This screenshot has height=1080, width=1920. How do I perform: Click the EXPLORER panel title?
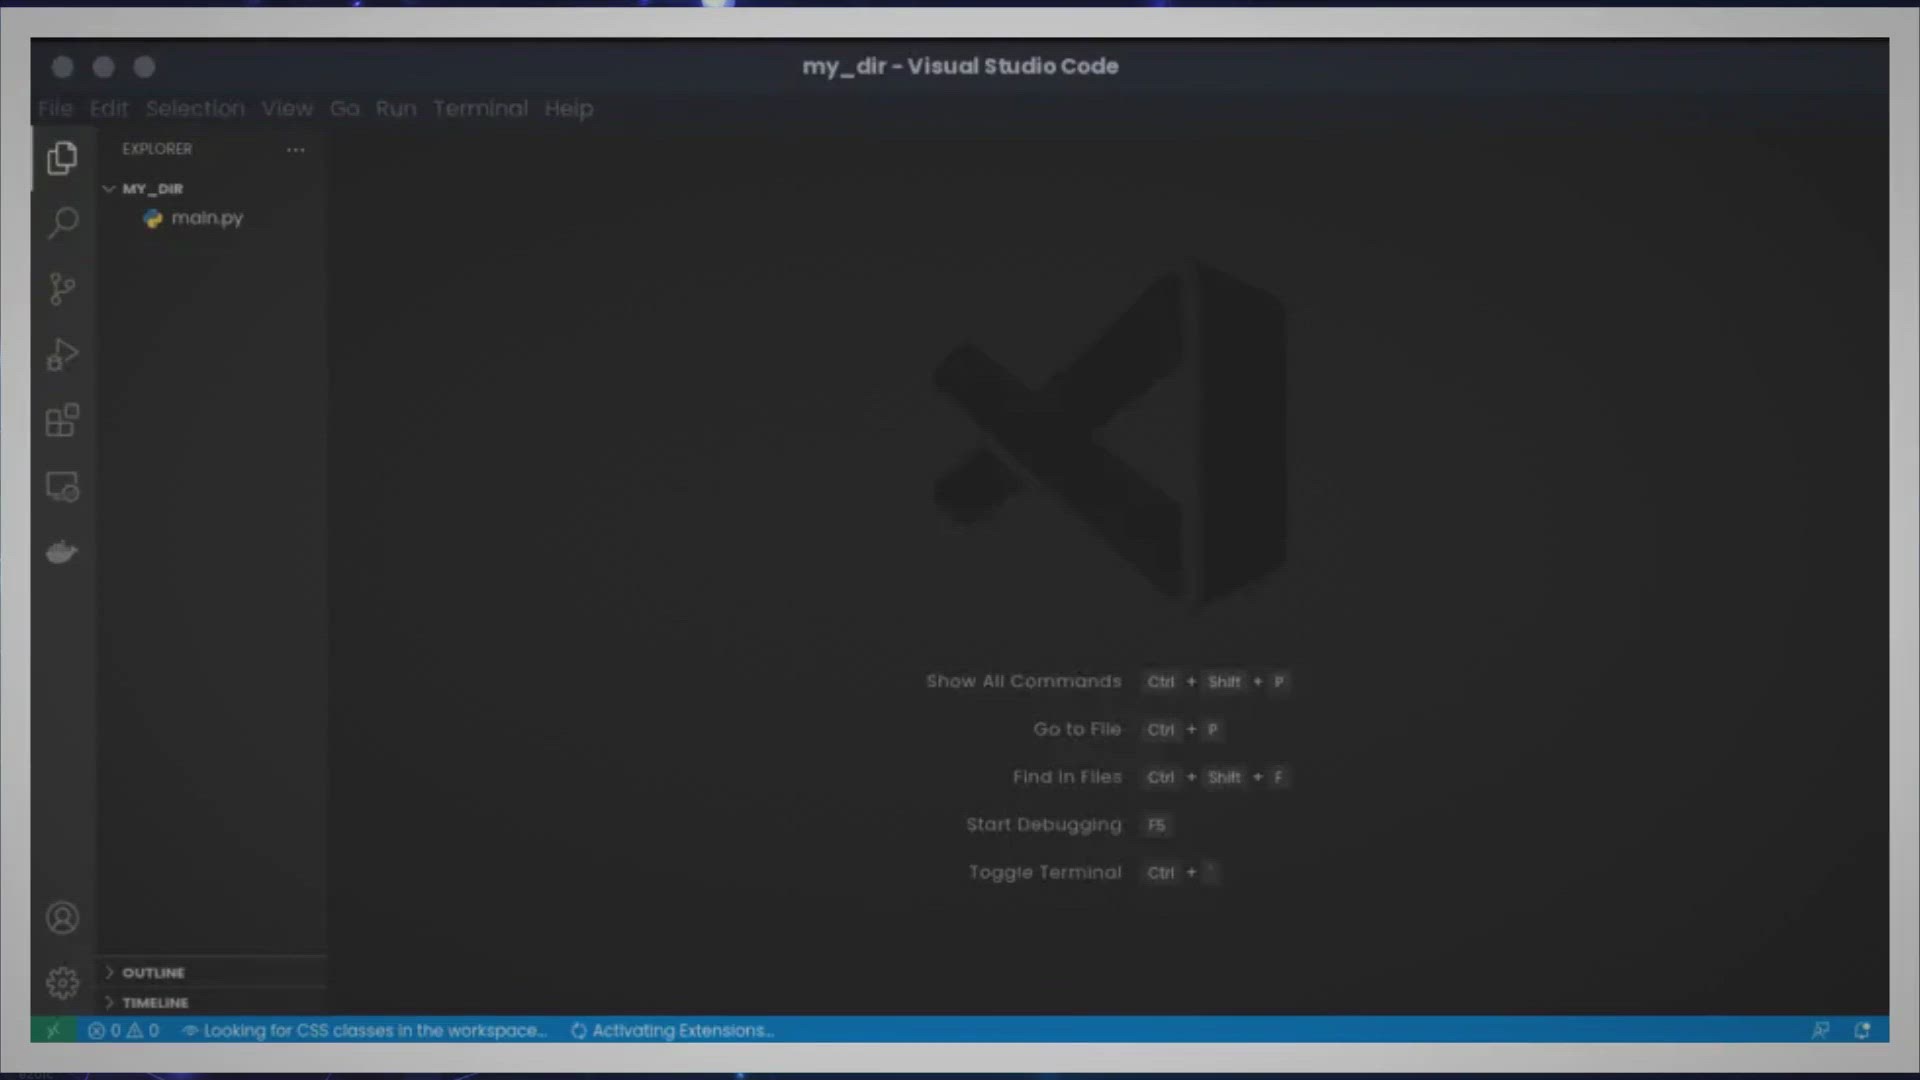point(157,149)
